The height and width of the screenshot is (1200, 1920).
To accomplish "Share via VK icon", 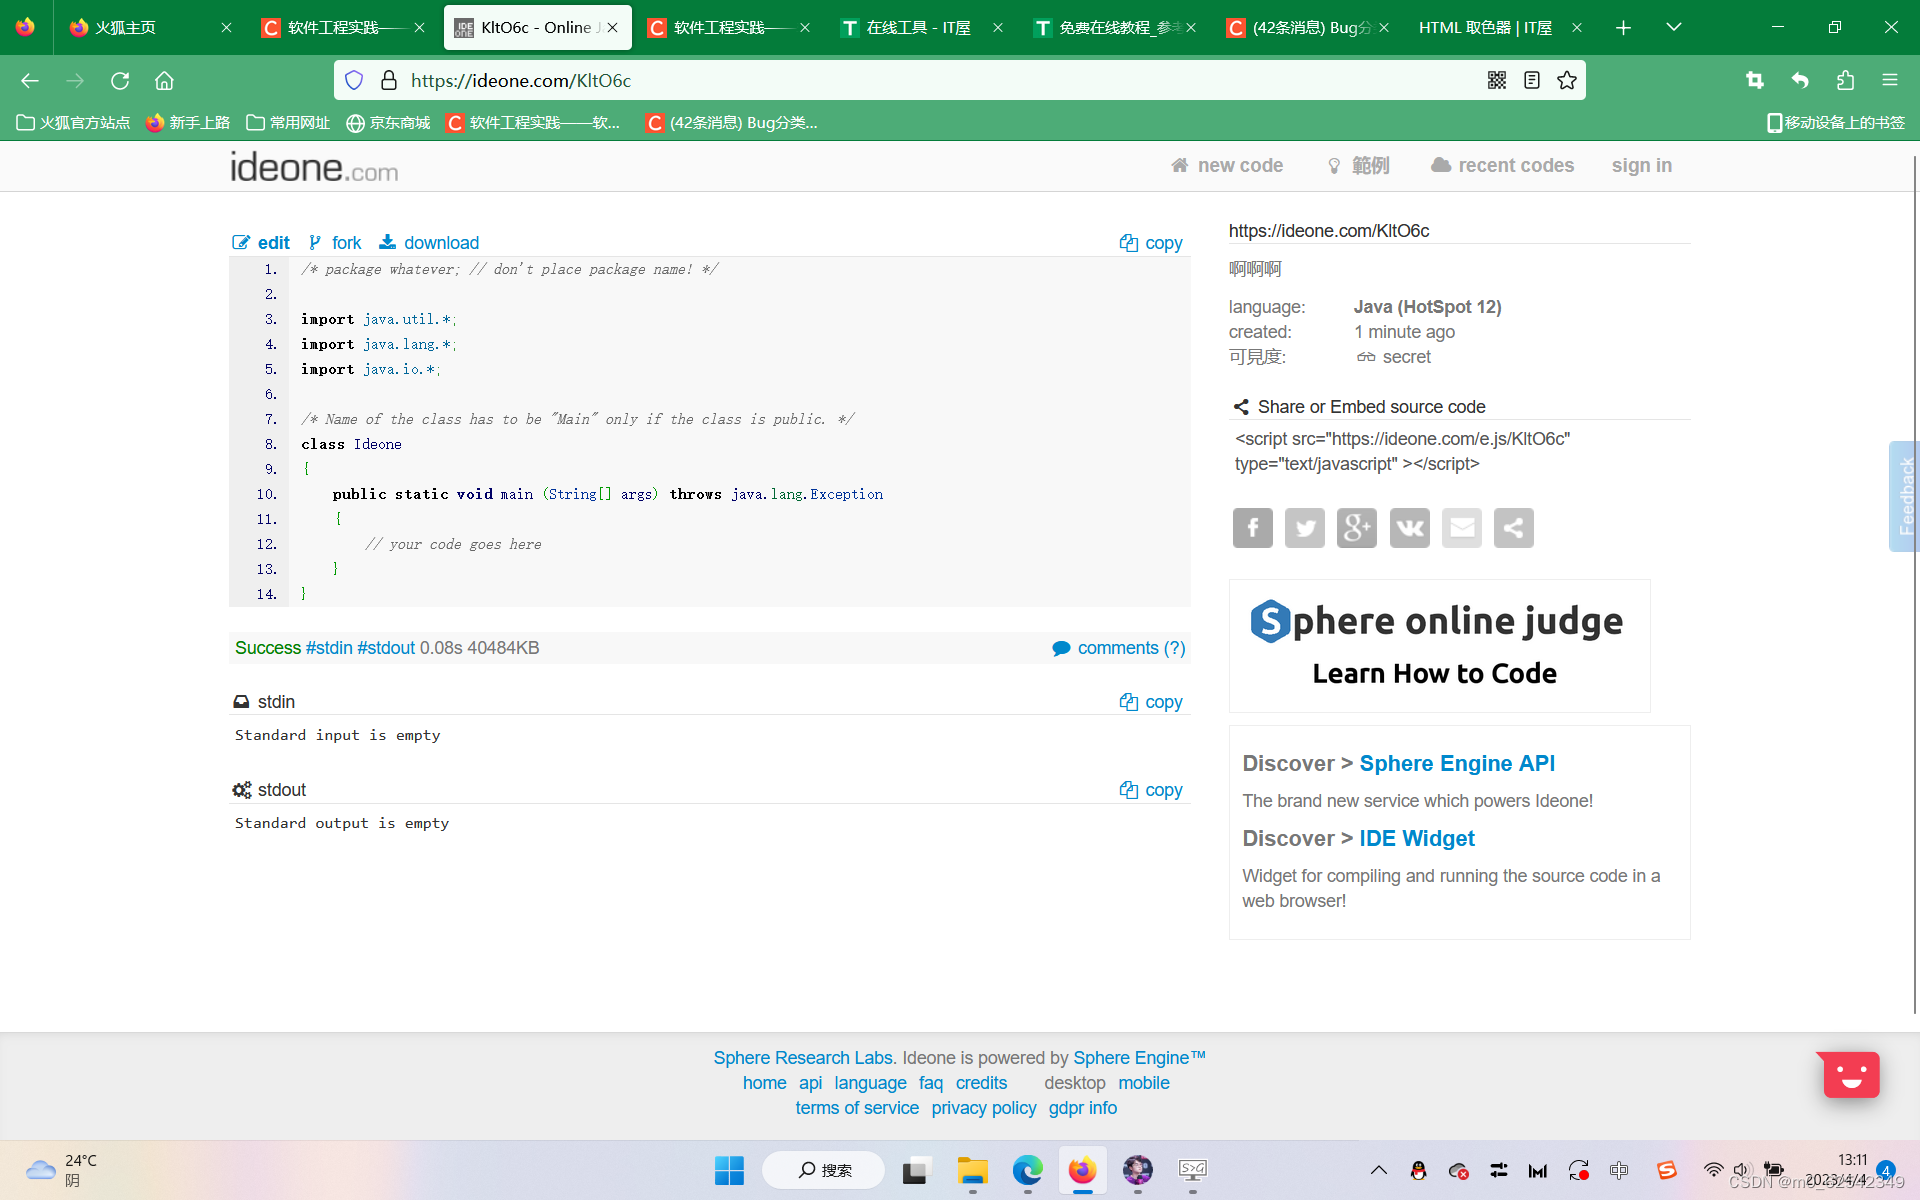I will tap(1409, 528).
